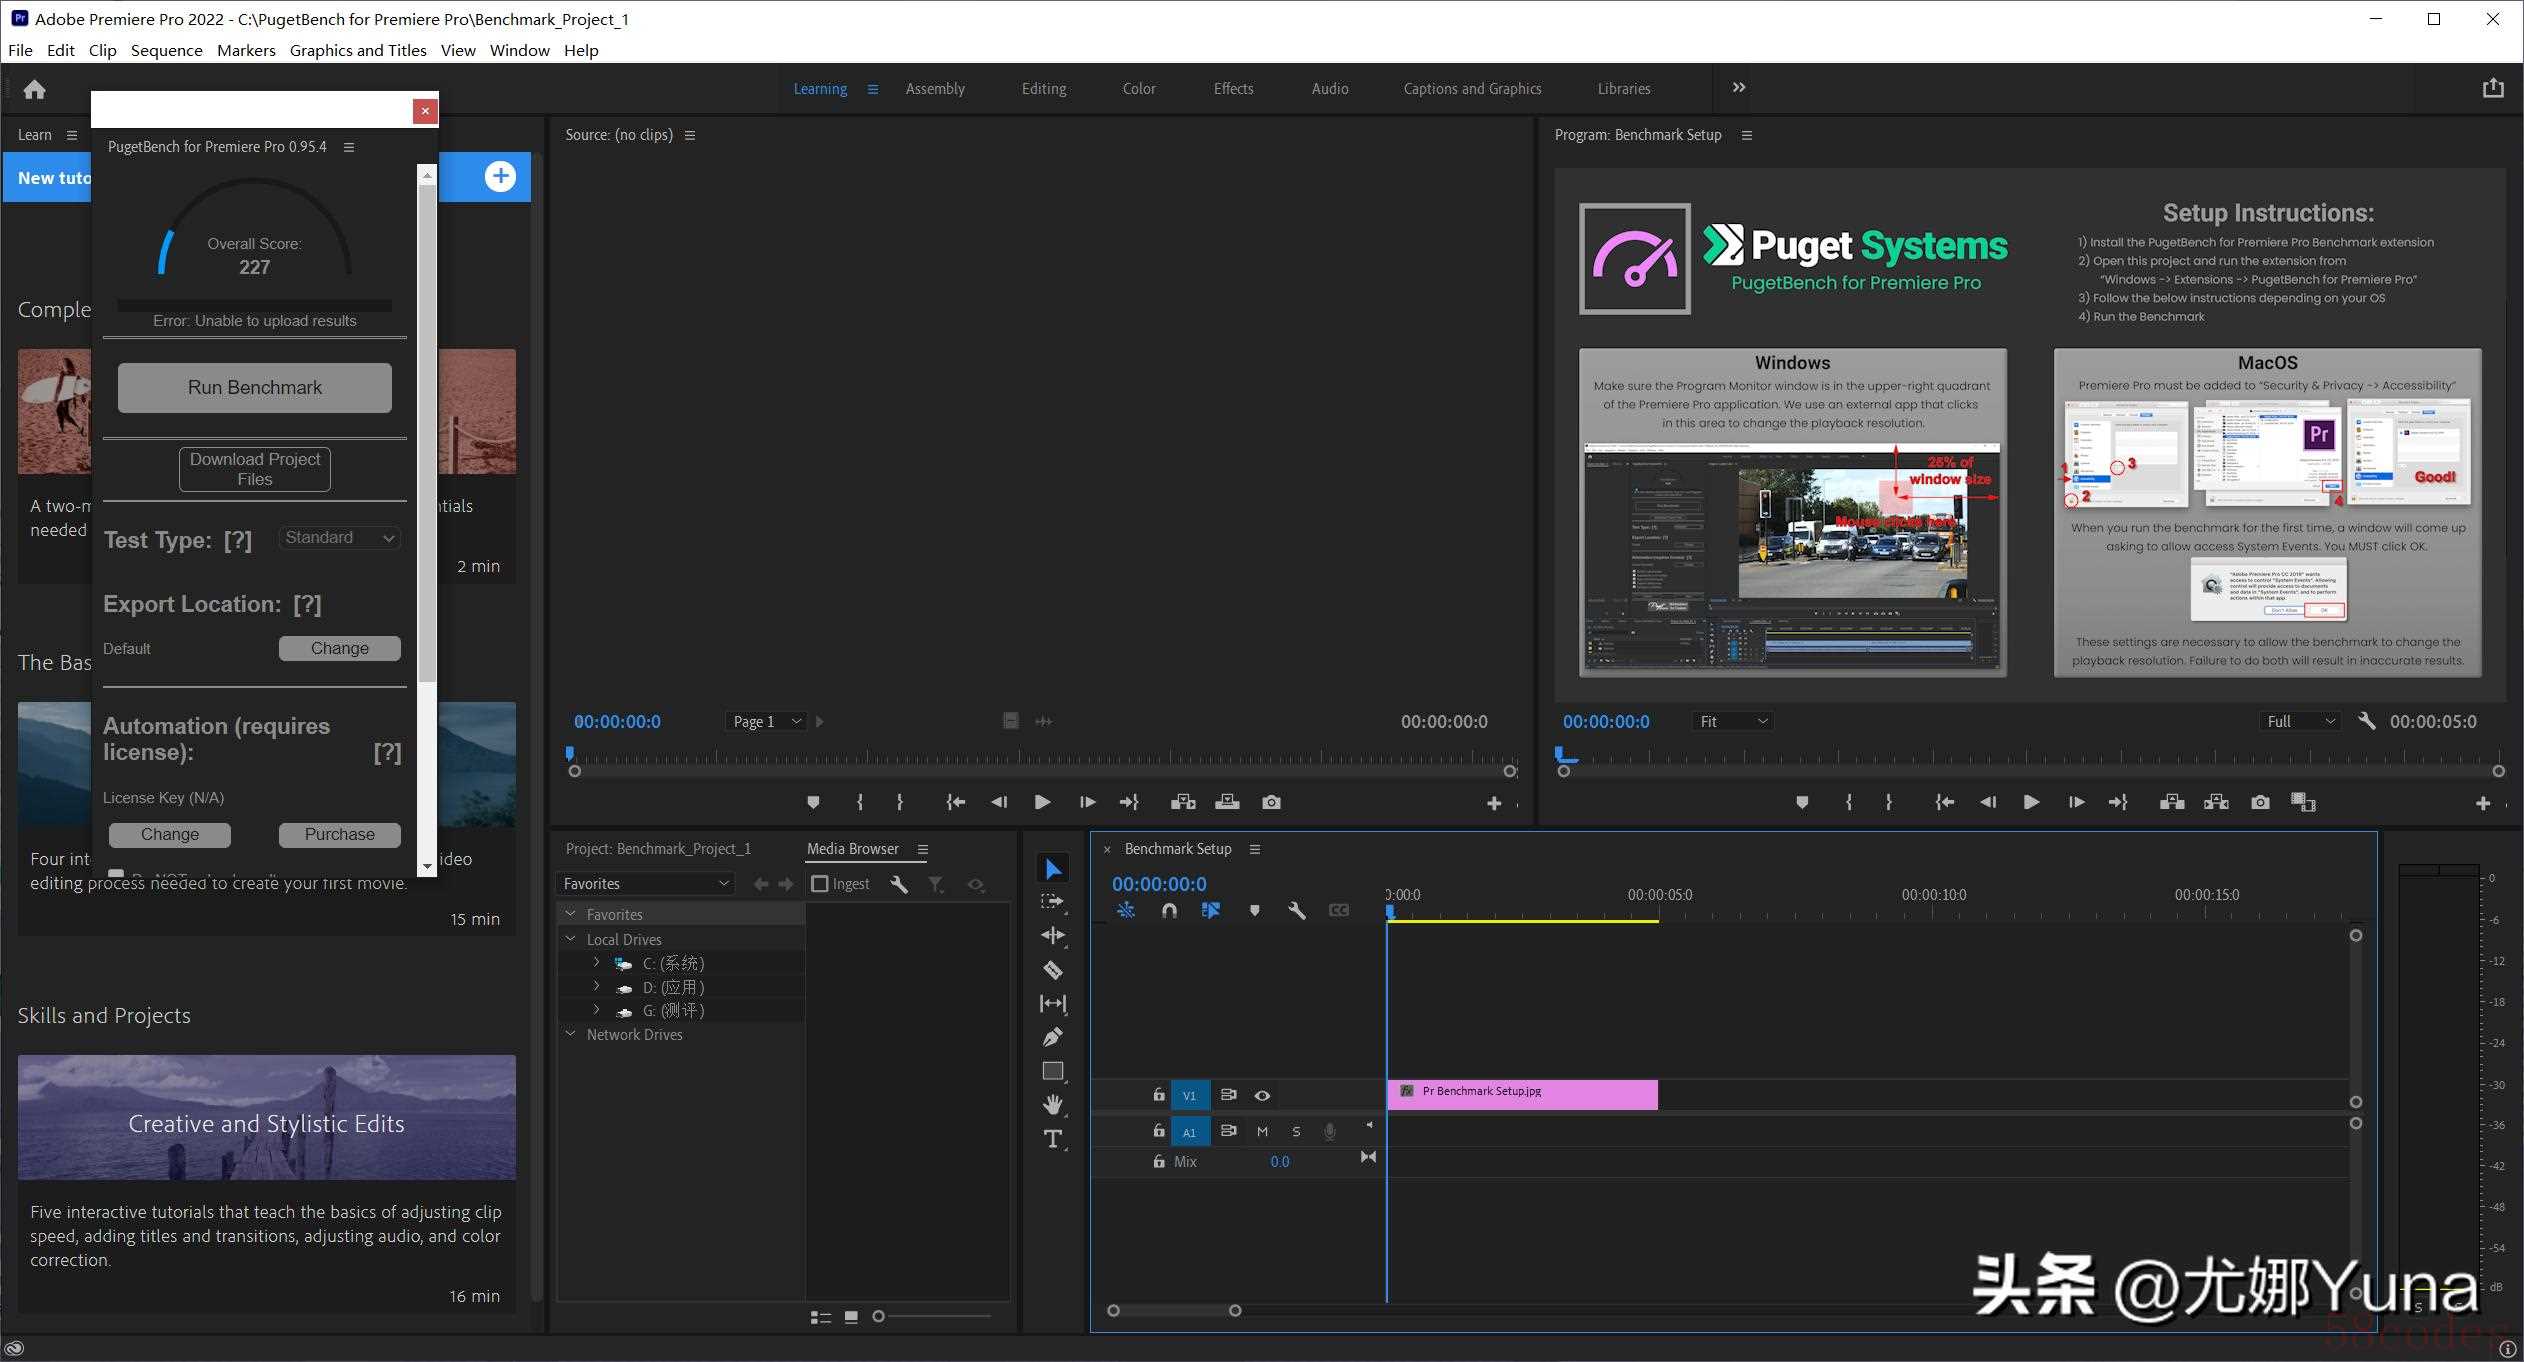Viewport: 2524px width, 1362px height.
Task: Switch to Project: Benchmark_Project_1 tab
Action: (658, 849)
